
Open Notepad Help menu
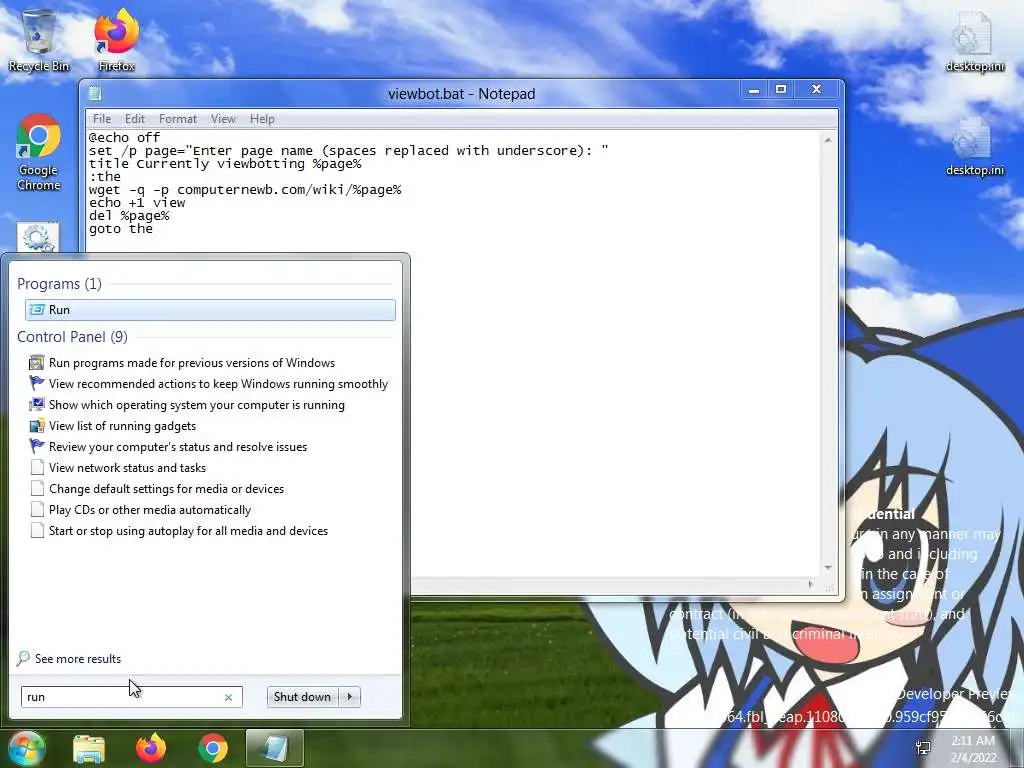(x=262, y=119)
